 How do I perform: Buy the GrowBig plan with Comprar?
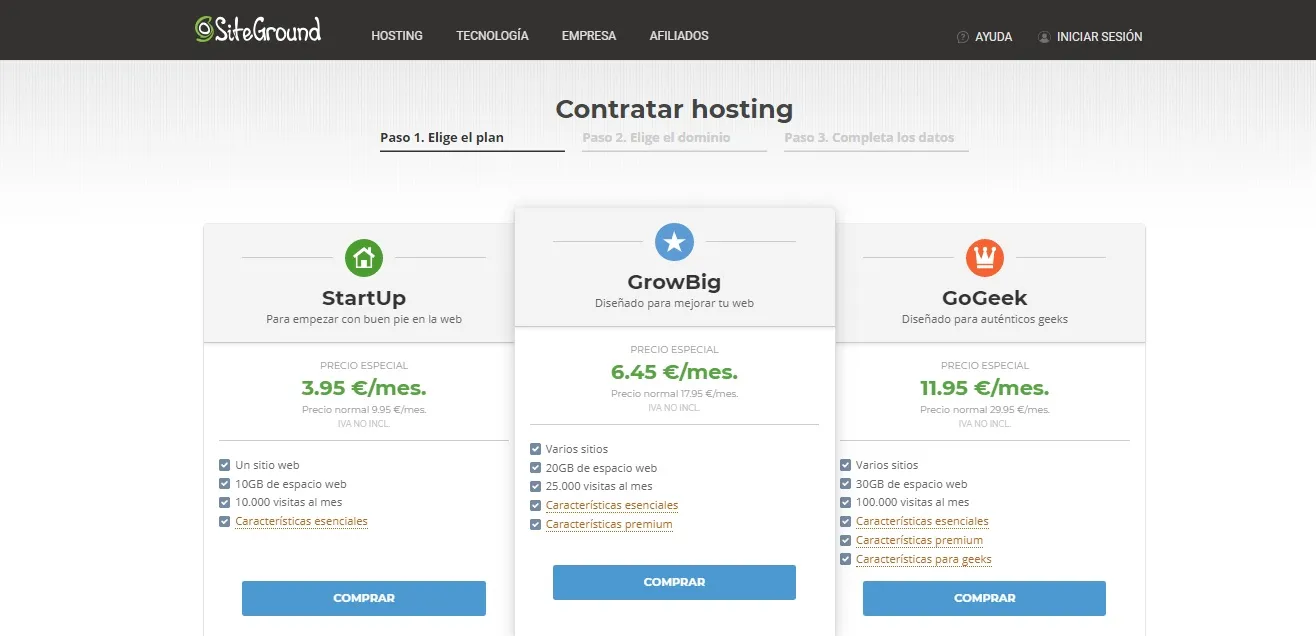(674, 582)
